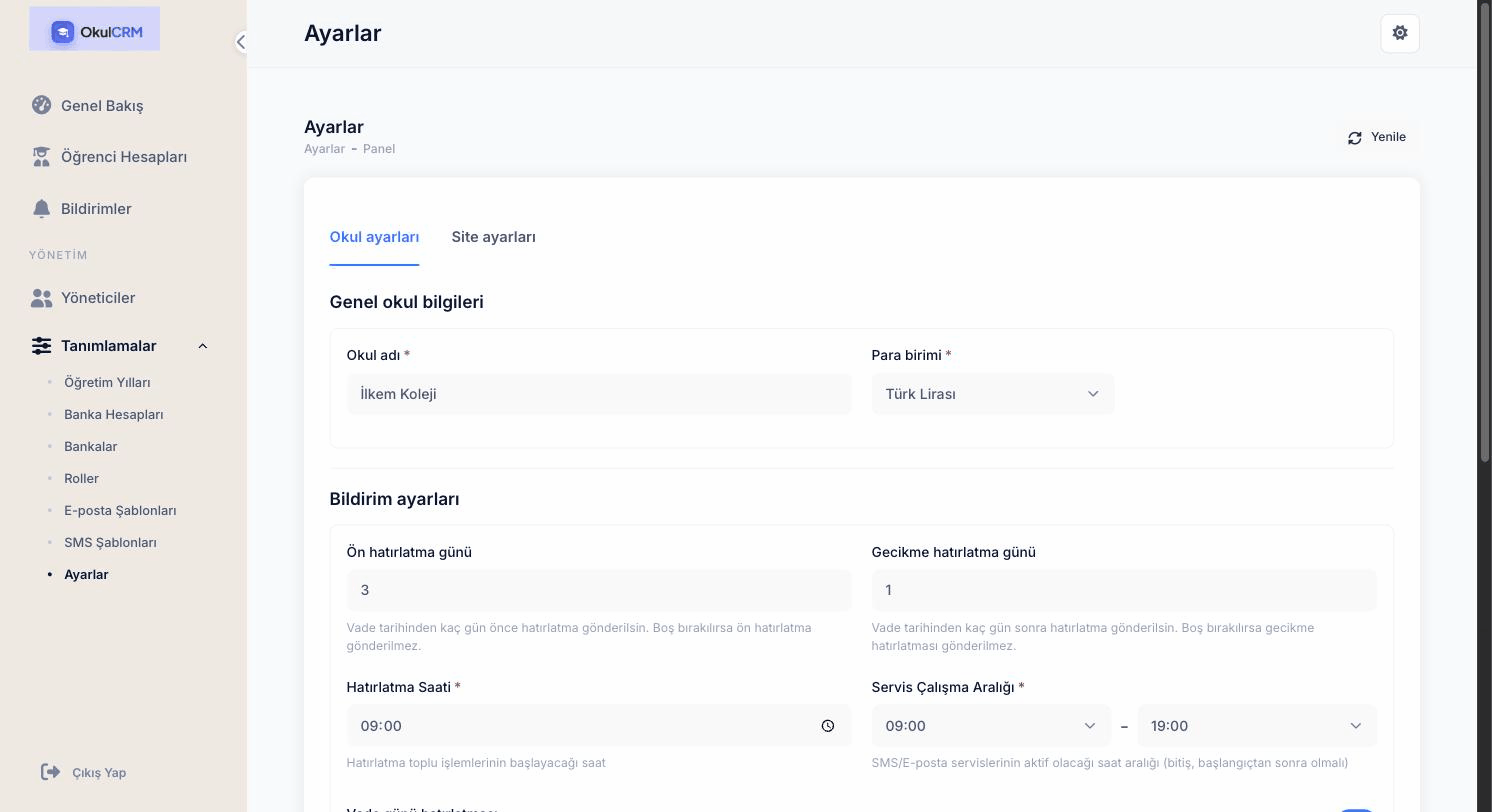Open Genel Bakış in sidebar
The width and height of the screenshot is (1492, 812).
pos(102,105)
